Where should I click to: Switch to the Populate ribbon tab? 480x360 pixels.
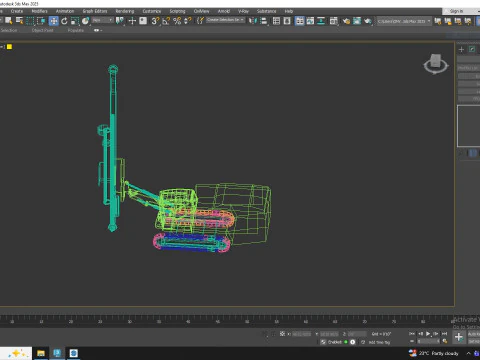tap(76, 30)
